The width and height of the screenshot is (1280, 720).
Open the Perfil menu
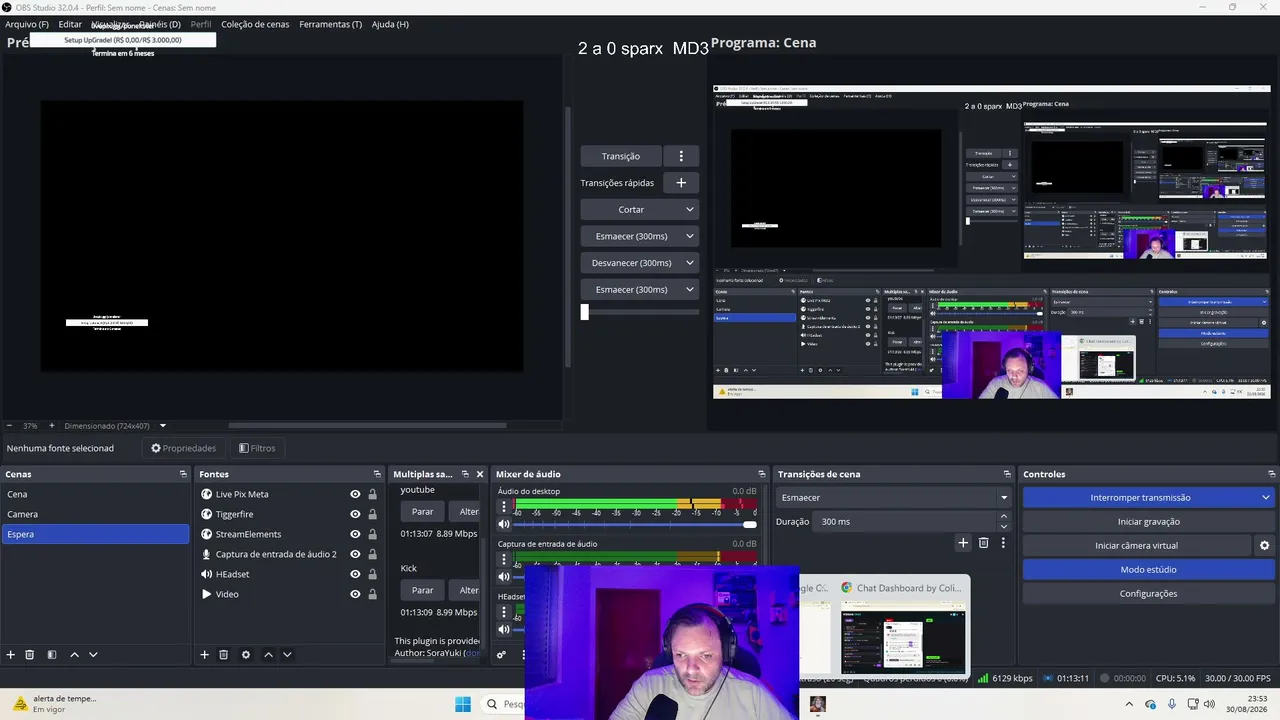(x=200, y=24)
